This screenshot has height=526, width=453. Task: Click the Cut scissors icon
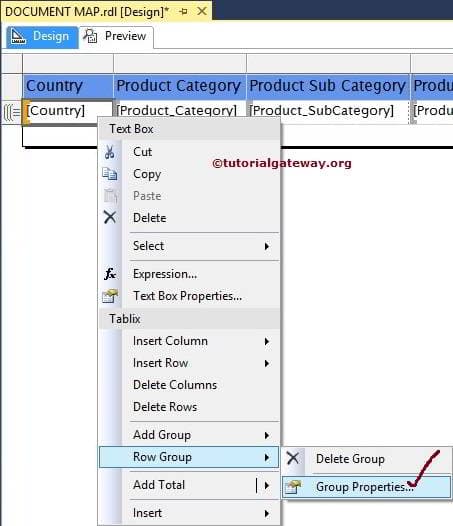tap(109, 152)
